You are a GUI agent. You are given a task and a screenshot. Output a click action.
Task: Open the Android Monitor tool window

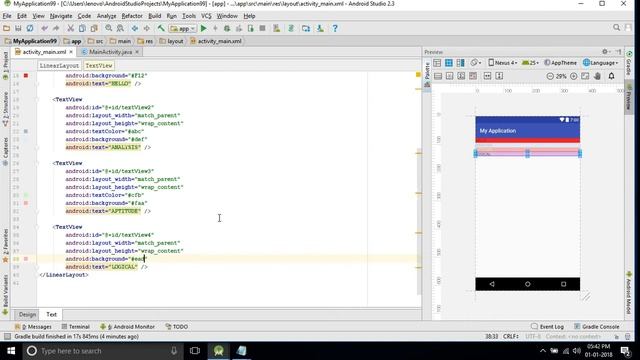[127, 327]
